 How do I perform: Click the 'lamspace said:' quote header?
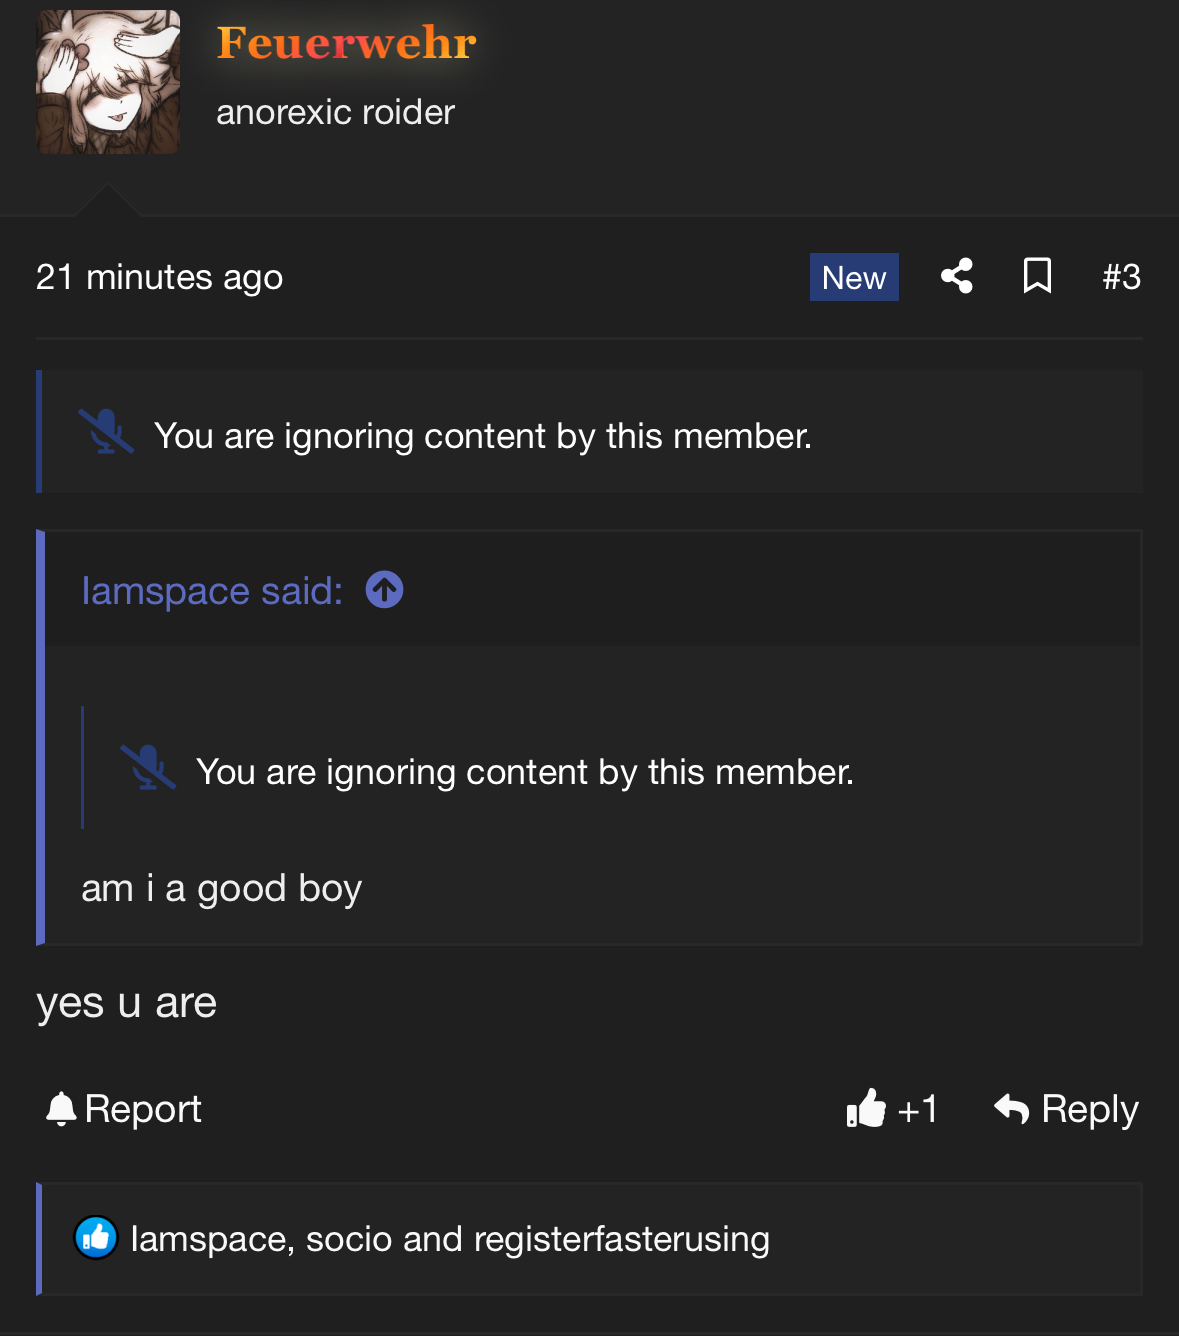[x=212, y=591]
